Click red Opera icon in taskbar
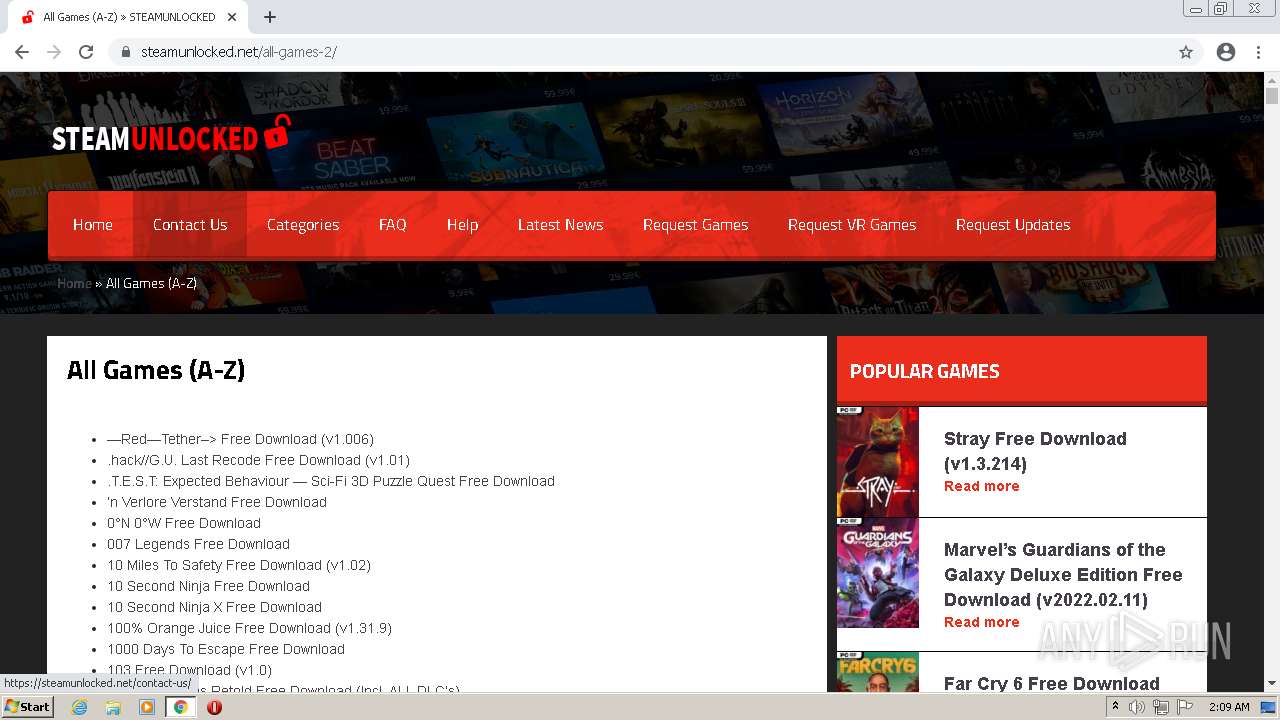1280x720 pixels. click(214, 707)
